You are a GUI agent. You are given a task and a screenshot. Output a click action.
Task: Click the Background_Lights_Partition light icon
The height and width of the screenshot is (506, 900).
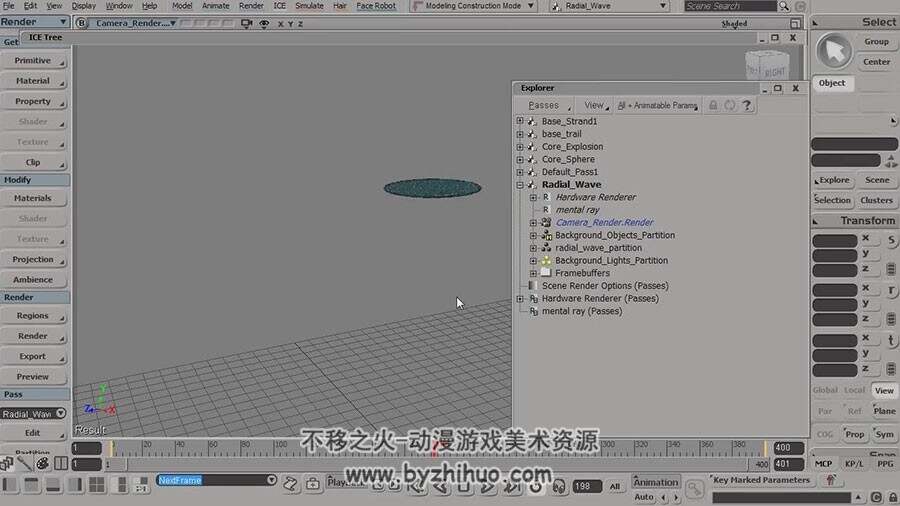point(546,260)
